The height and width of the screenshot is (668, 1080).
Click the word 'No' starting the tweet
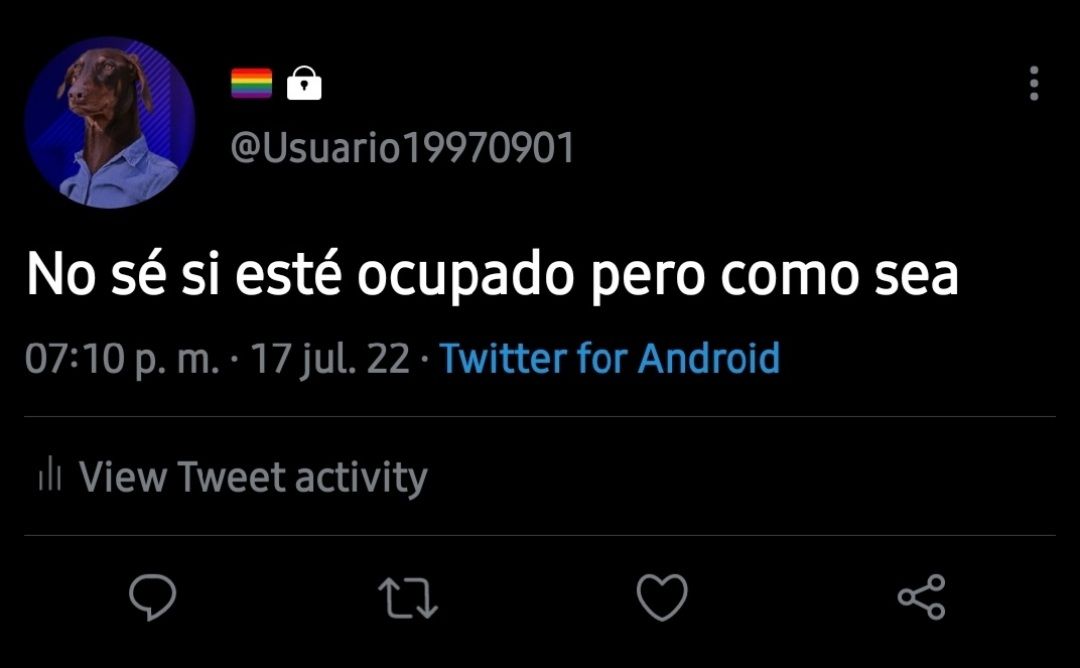(61, 275)
